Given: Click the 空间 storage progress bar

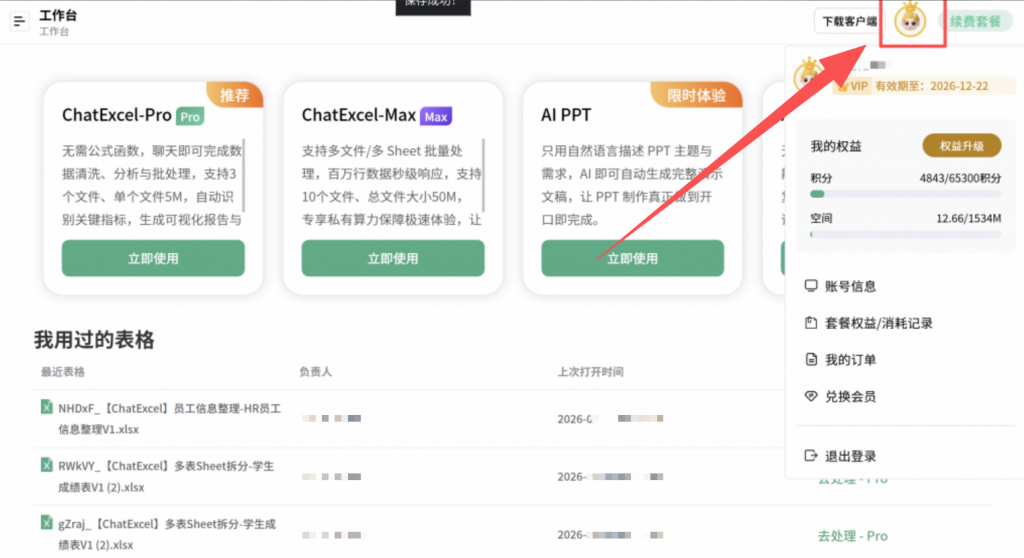Looking at the screenshot, I should coord(905,234).
